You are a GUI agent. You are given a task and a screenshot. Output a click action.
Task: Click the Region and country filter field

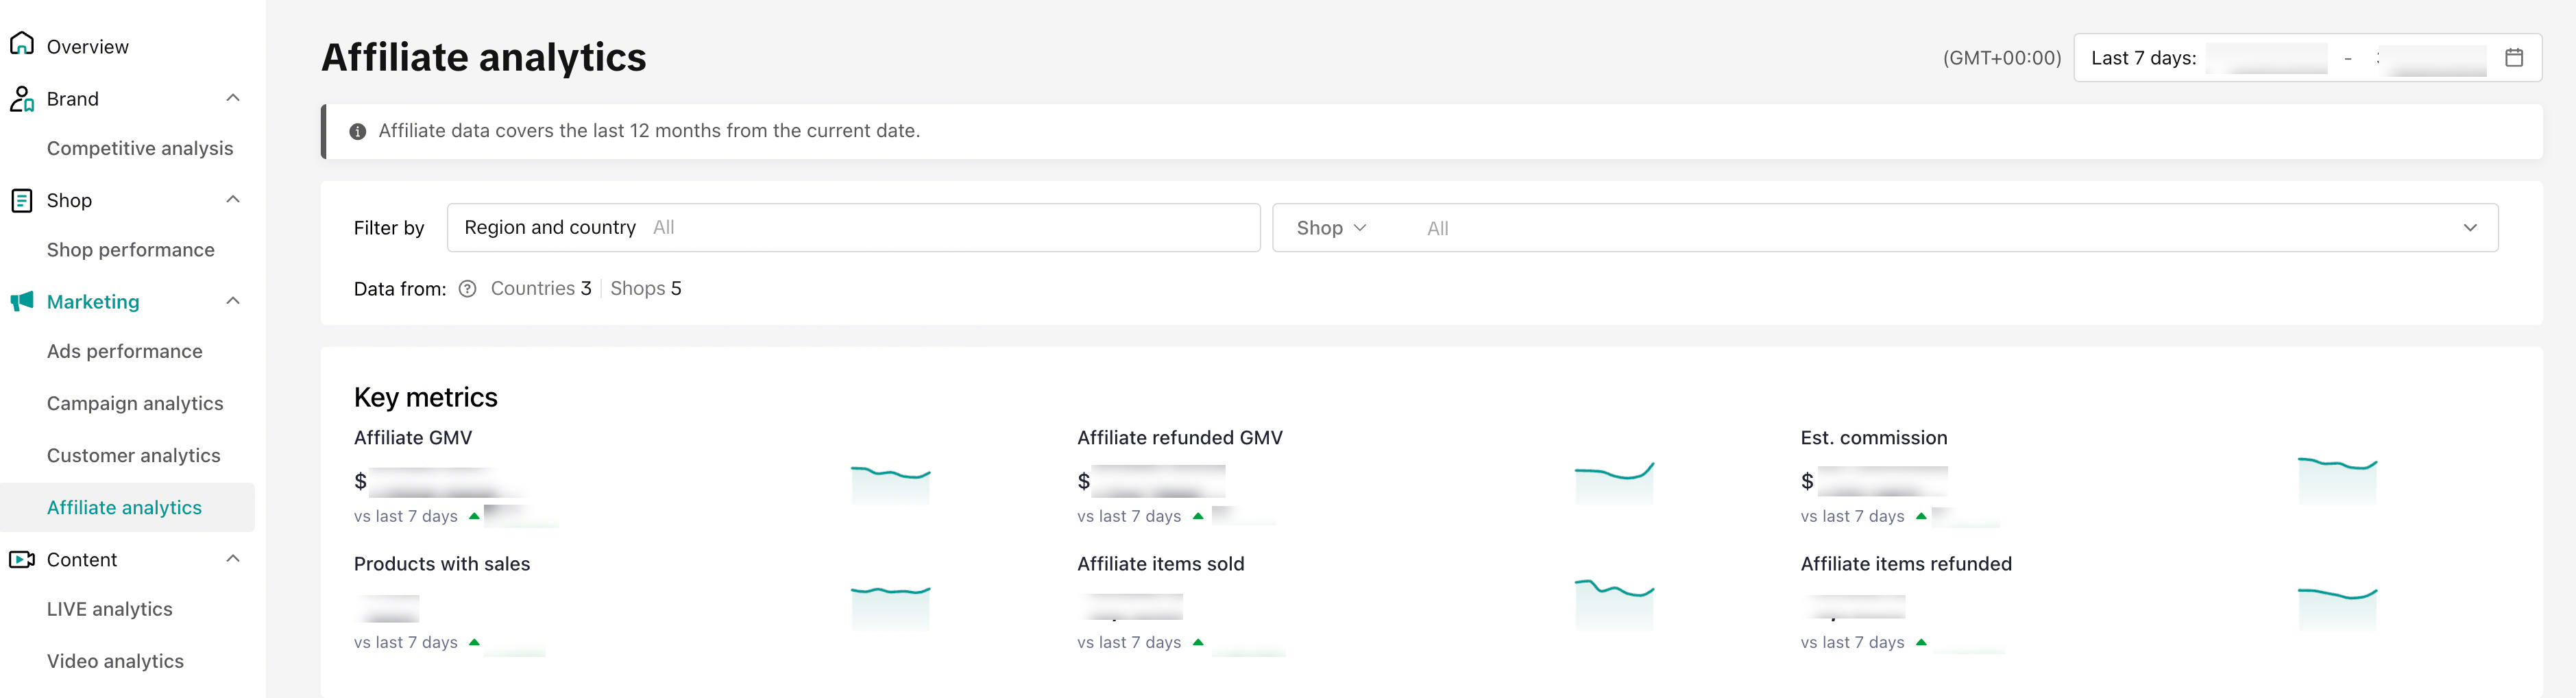[x=853, y=228]
